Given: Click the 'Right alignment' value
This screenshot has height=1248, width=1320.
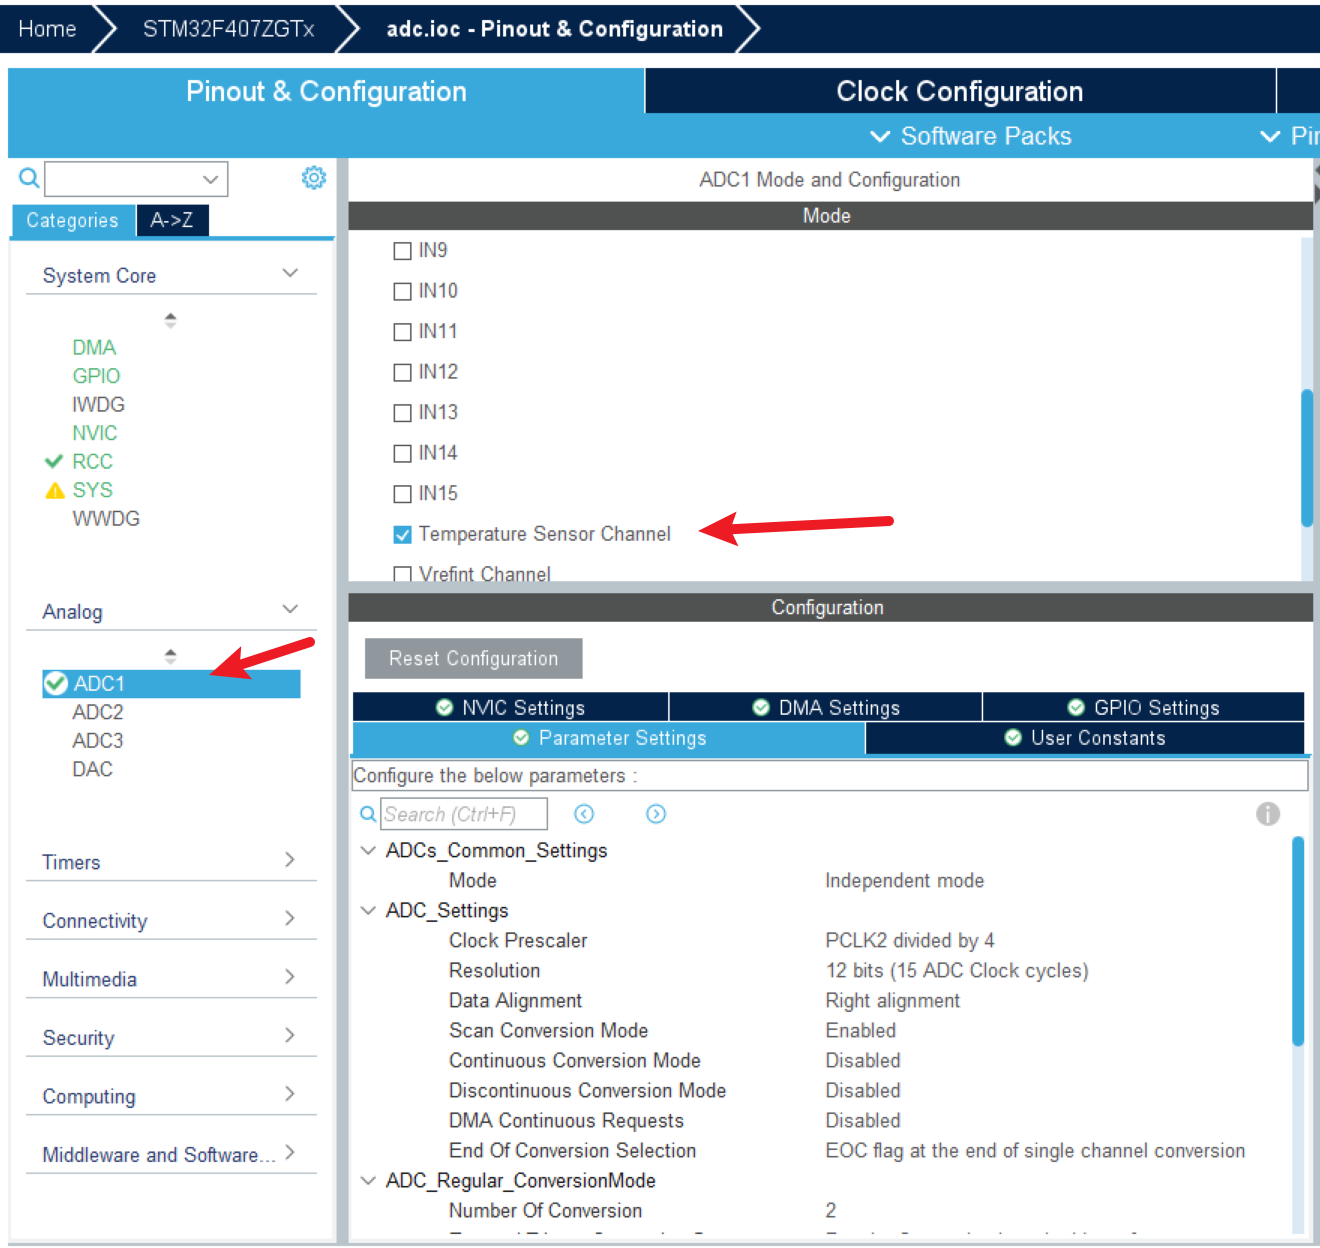Looking at the screenshot, I should coord(892,1000).
